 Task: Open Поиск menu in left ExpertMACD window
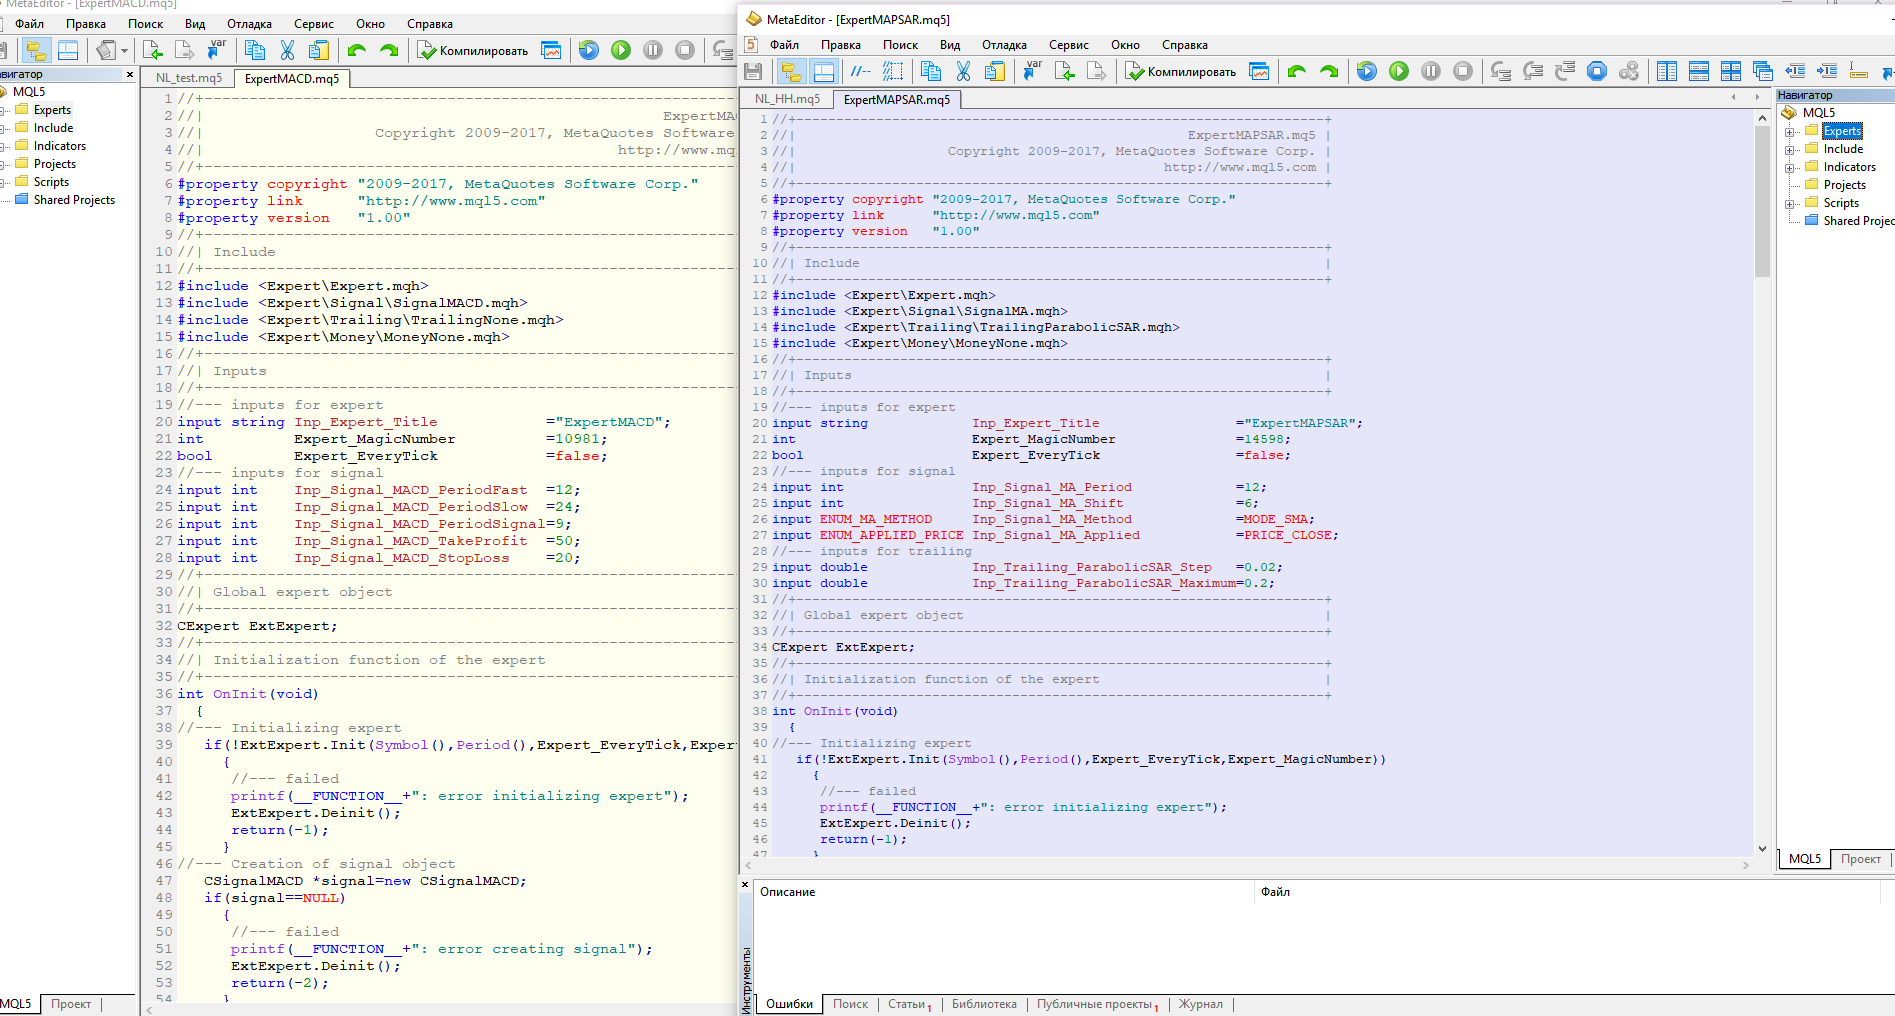[x=145, y=24]
